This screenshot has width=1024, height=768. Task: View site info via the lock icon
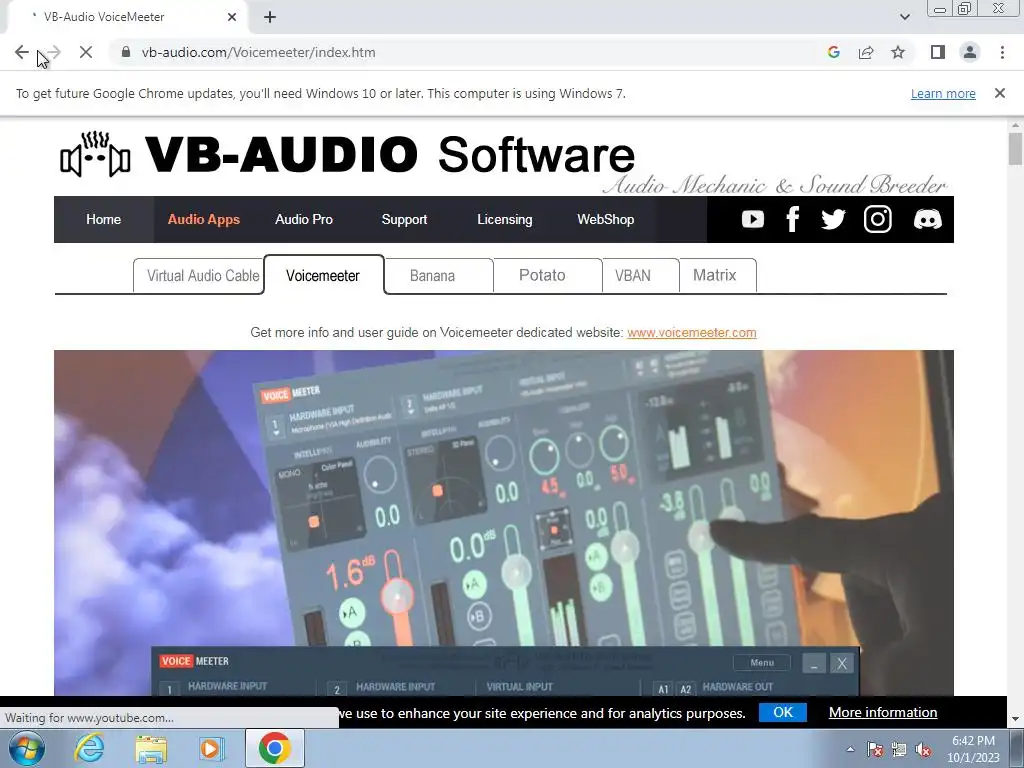click(x=126, y=52)
